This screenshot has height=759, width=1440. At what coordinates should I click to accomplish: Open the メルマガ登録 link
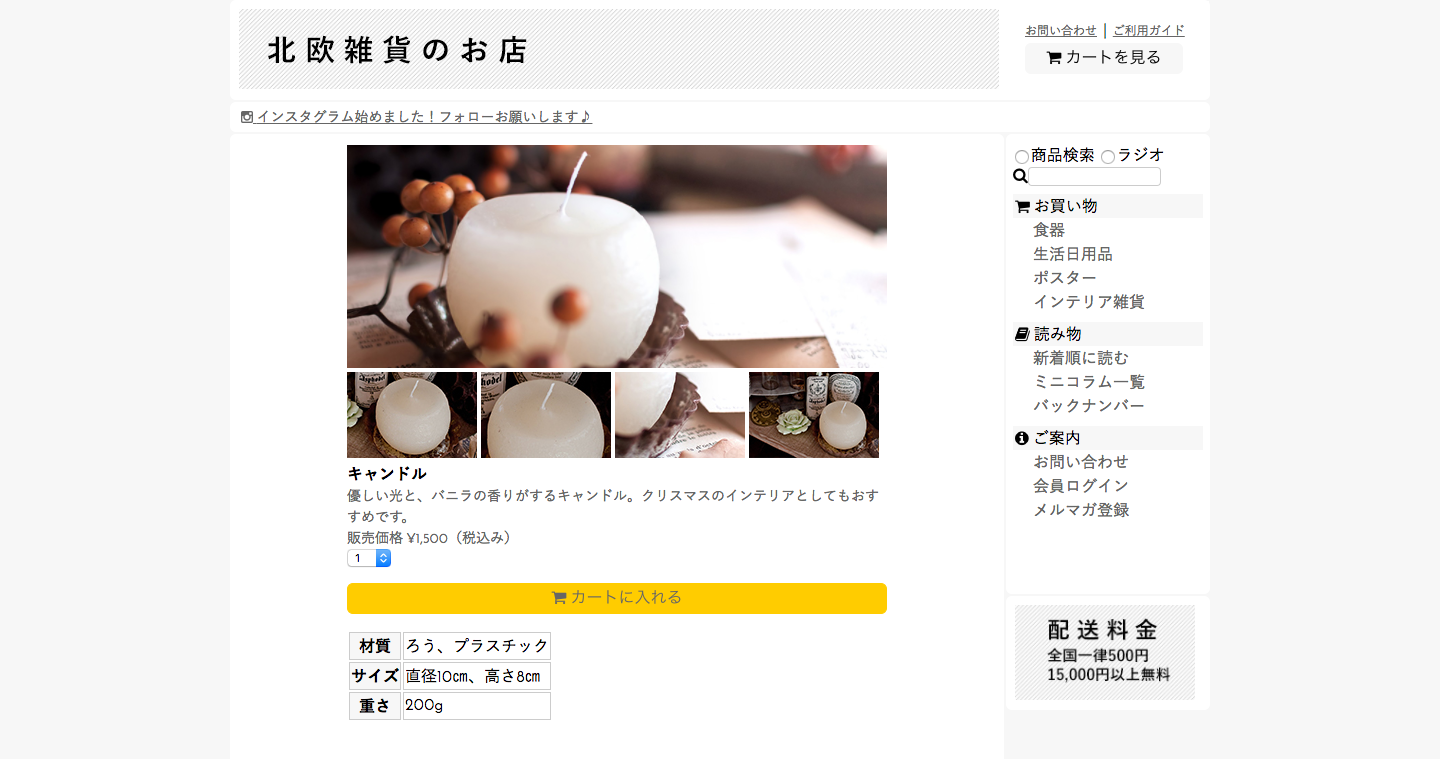point(1081,510)
